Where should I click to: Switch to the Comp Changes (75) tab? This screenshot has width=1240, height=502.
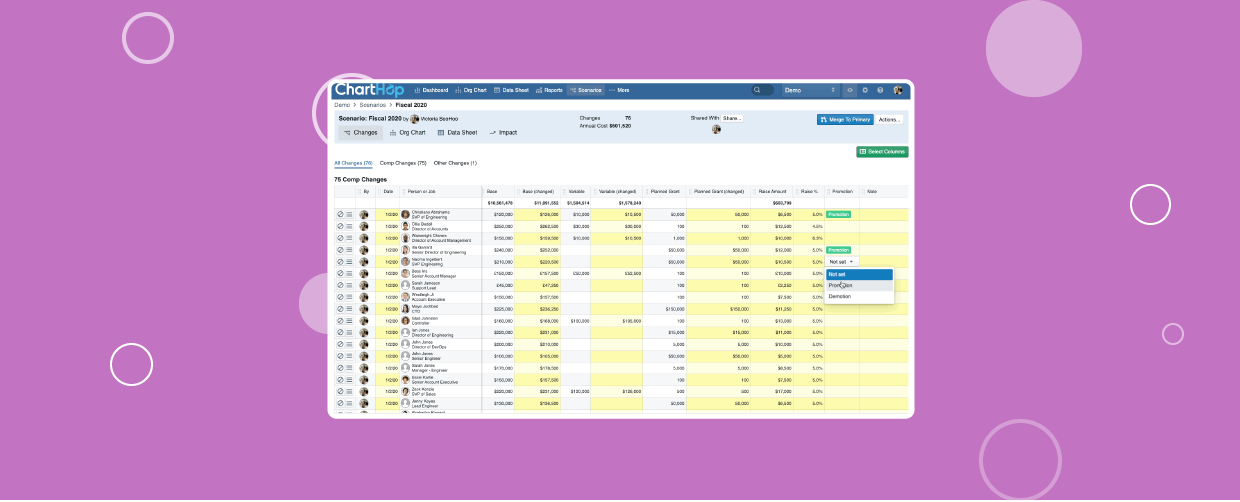(x=402, y=163)
